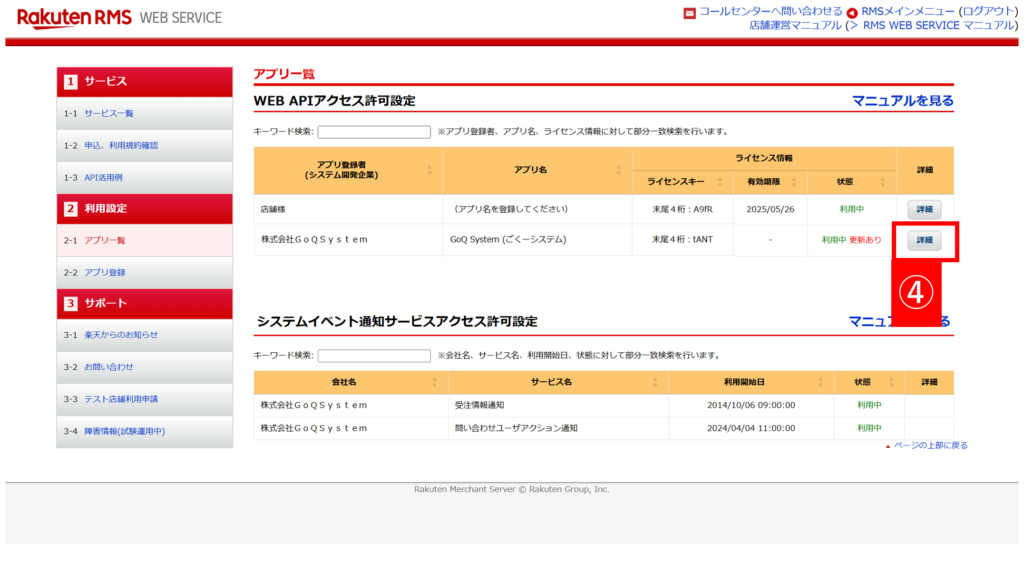Click アプリ一覧 page heading

coord(284,74)
